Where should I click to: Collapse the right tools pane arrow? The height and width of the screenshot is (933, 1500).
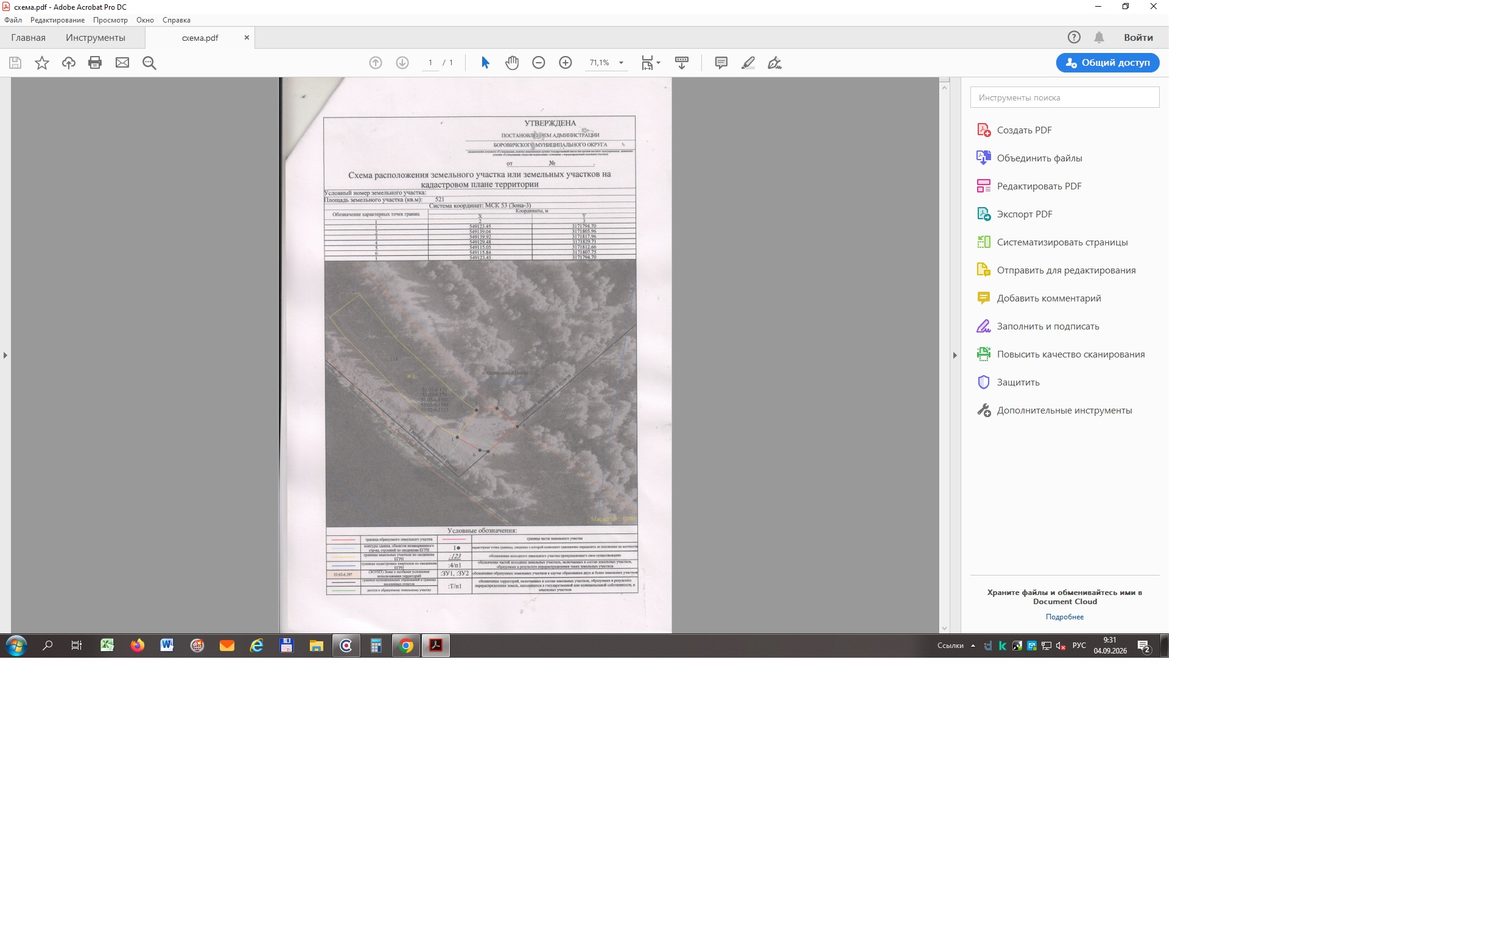[x=954, y=355]
